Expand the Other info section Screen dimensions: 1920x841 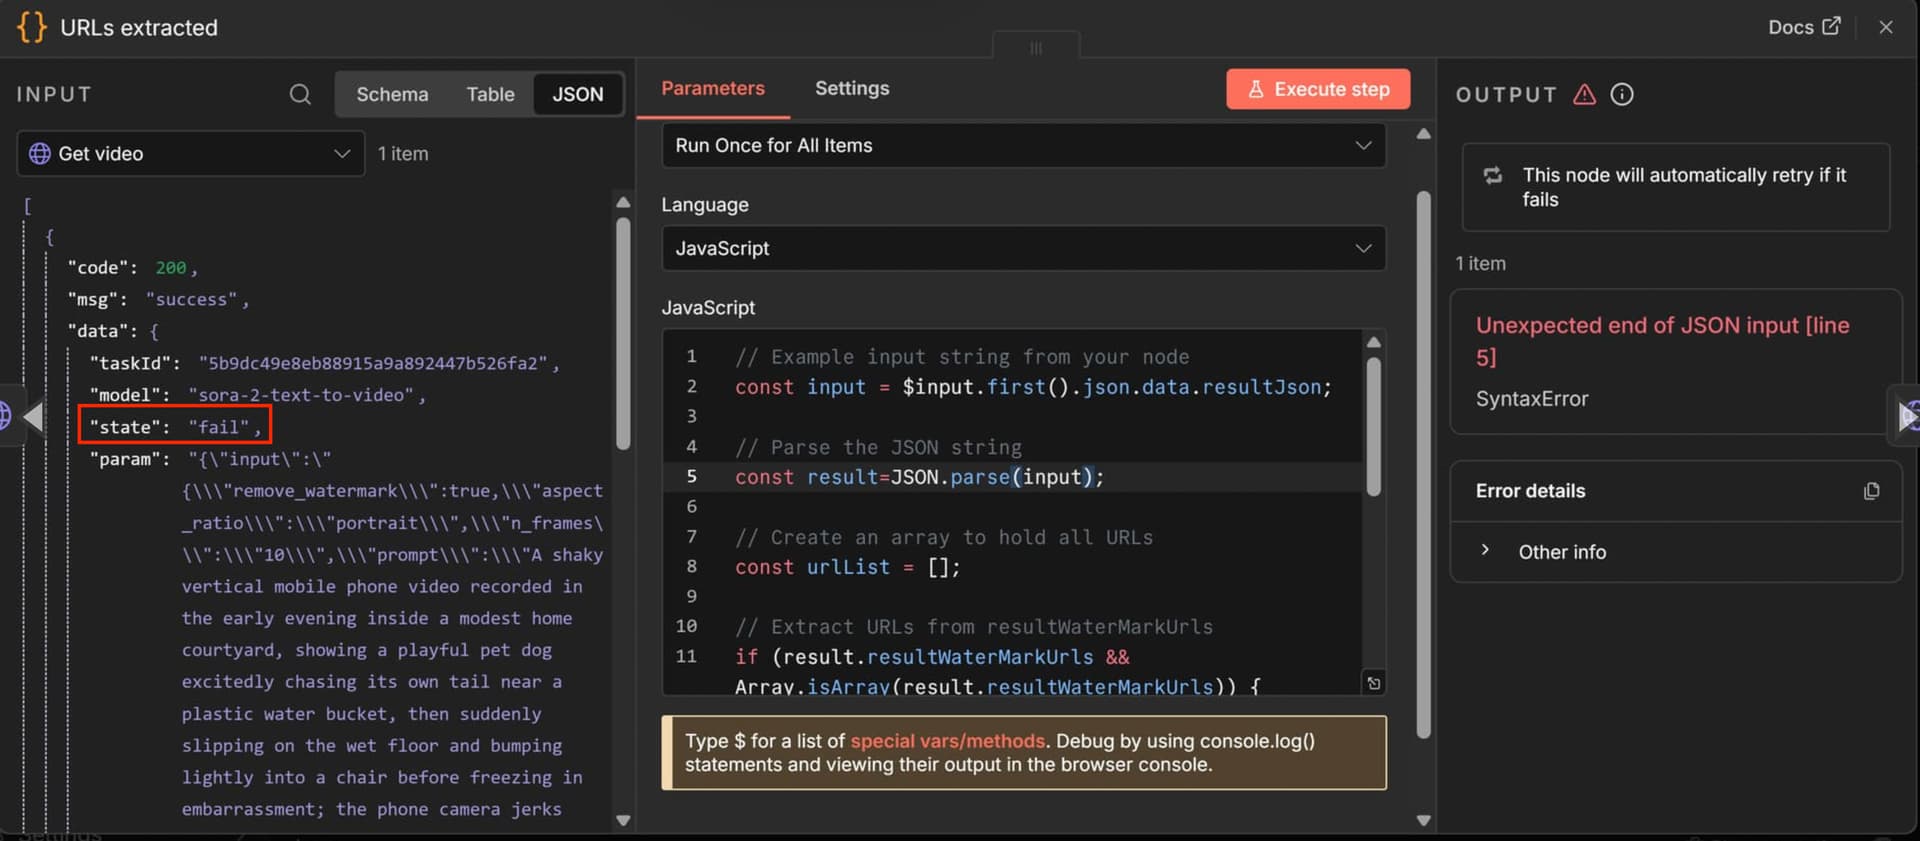[1561, 552]
